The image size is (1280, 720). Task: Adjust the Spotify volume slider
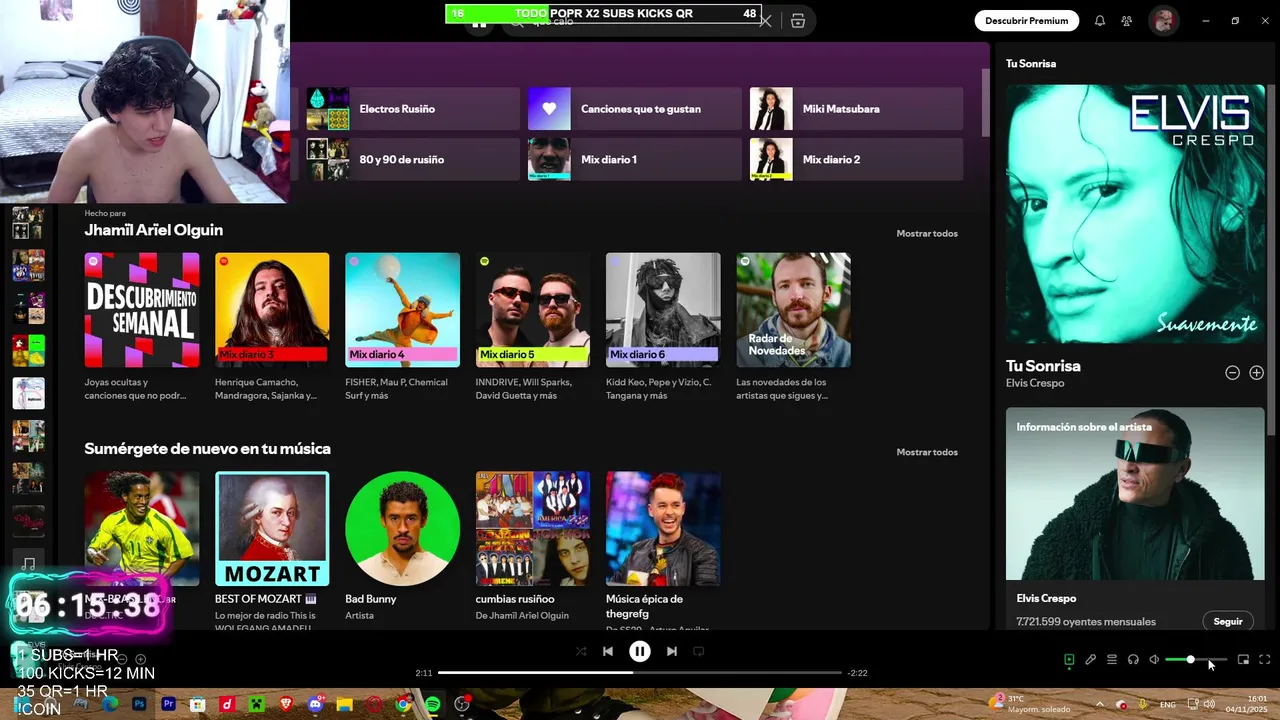coord(1196,660)
